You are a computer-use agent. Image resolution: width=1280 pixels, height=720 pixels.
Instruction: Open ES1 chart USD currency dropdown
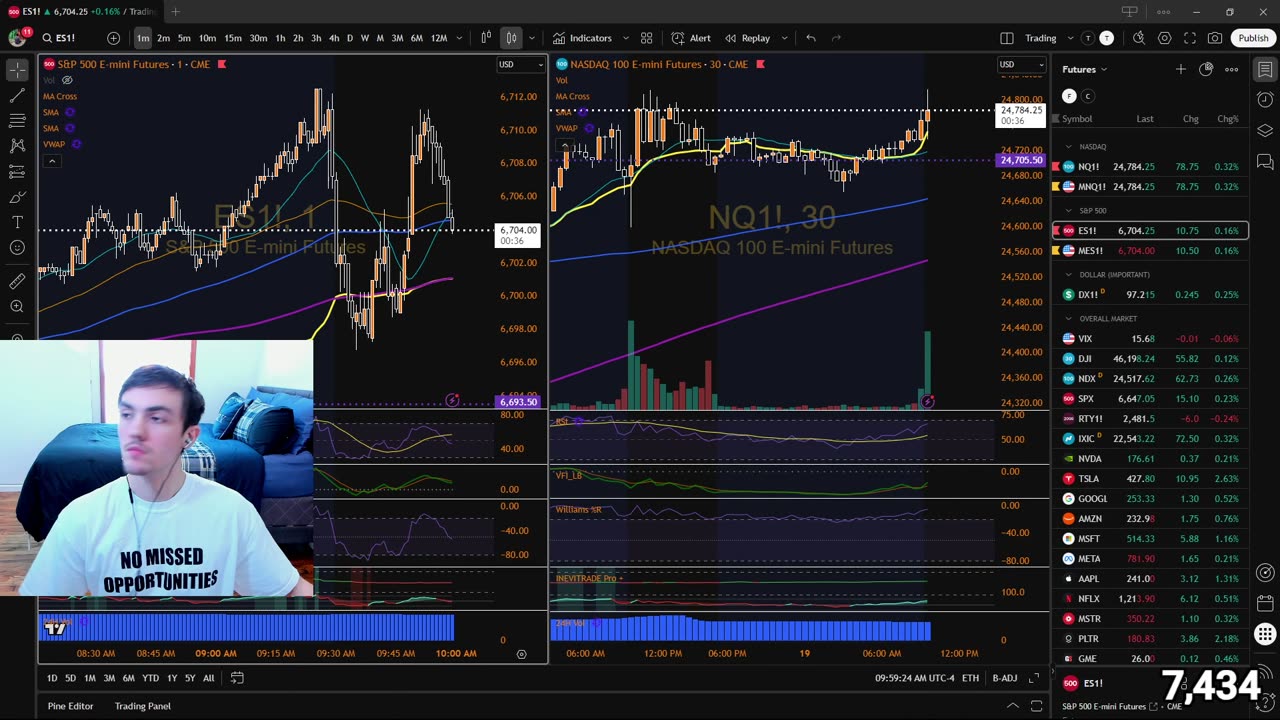(x=521, y=64)
